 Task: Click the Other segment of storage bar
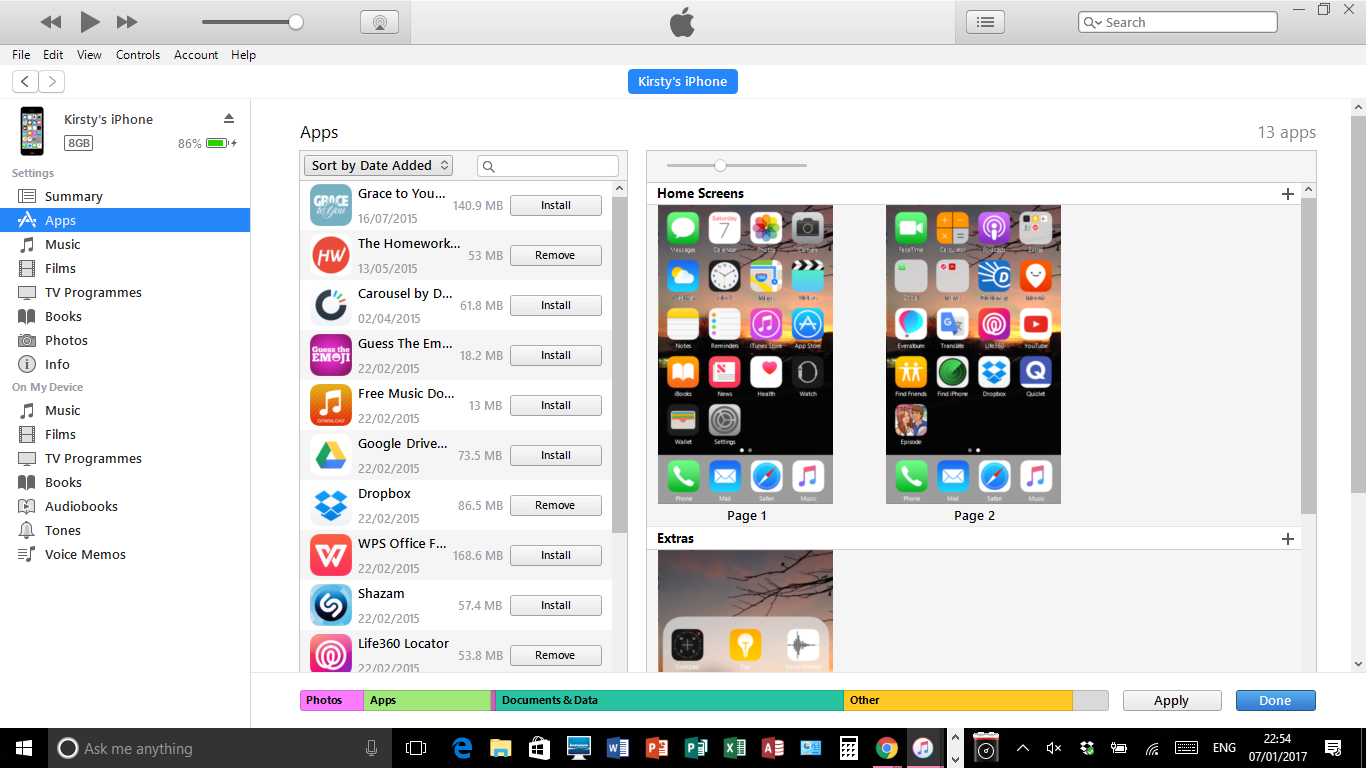pos(958,701)
